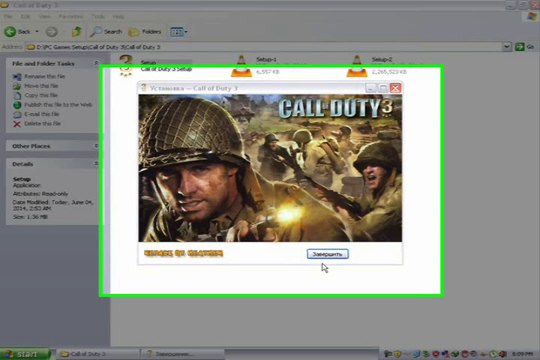Click the Завершить finish button in installer

coord(328,254)
